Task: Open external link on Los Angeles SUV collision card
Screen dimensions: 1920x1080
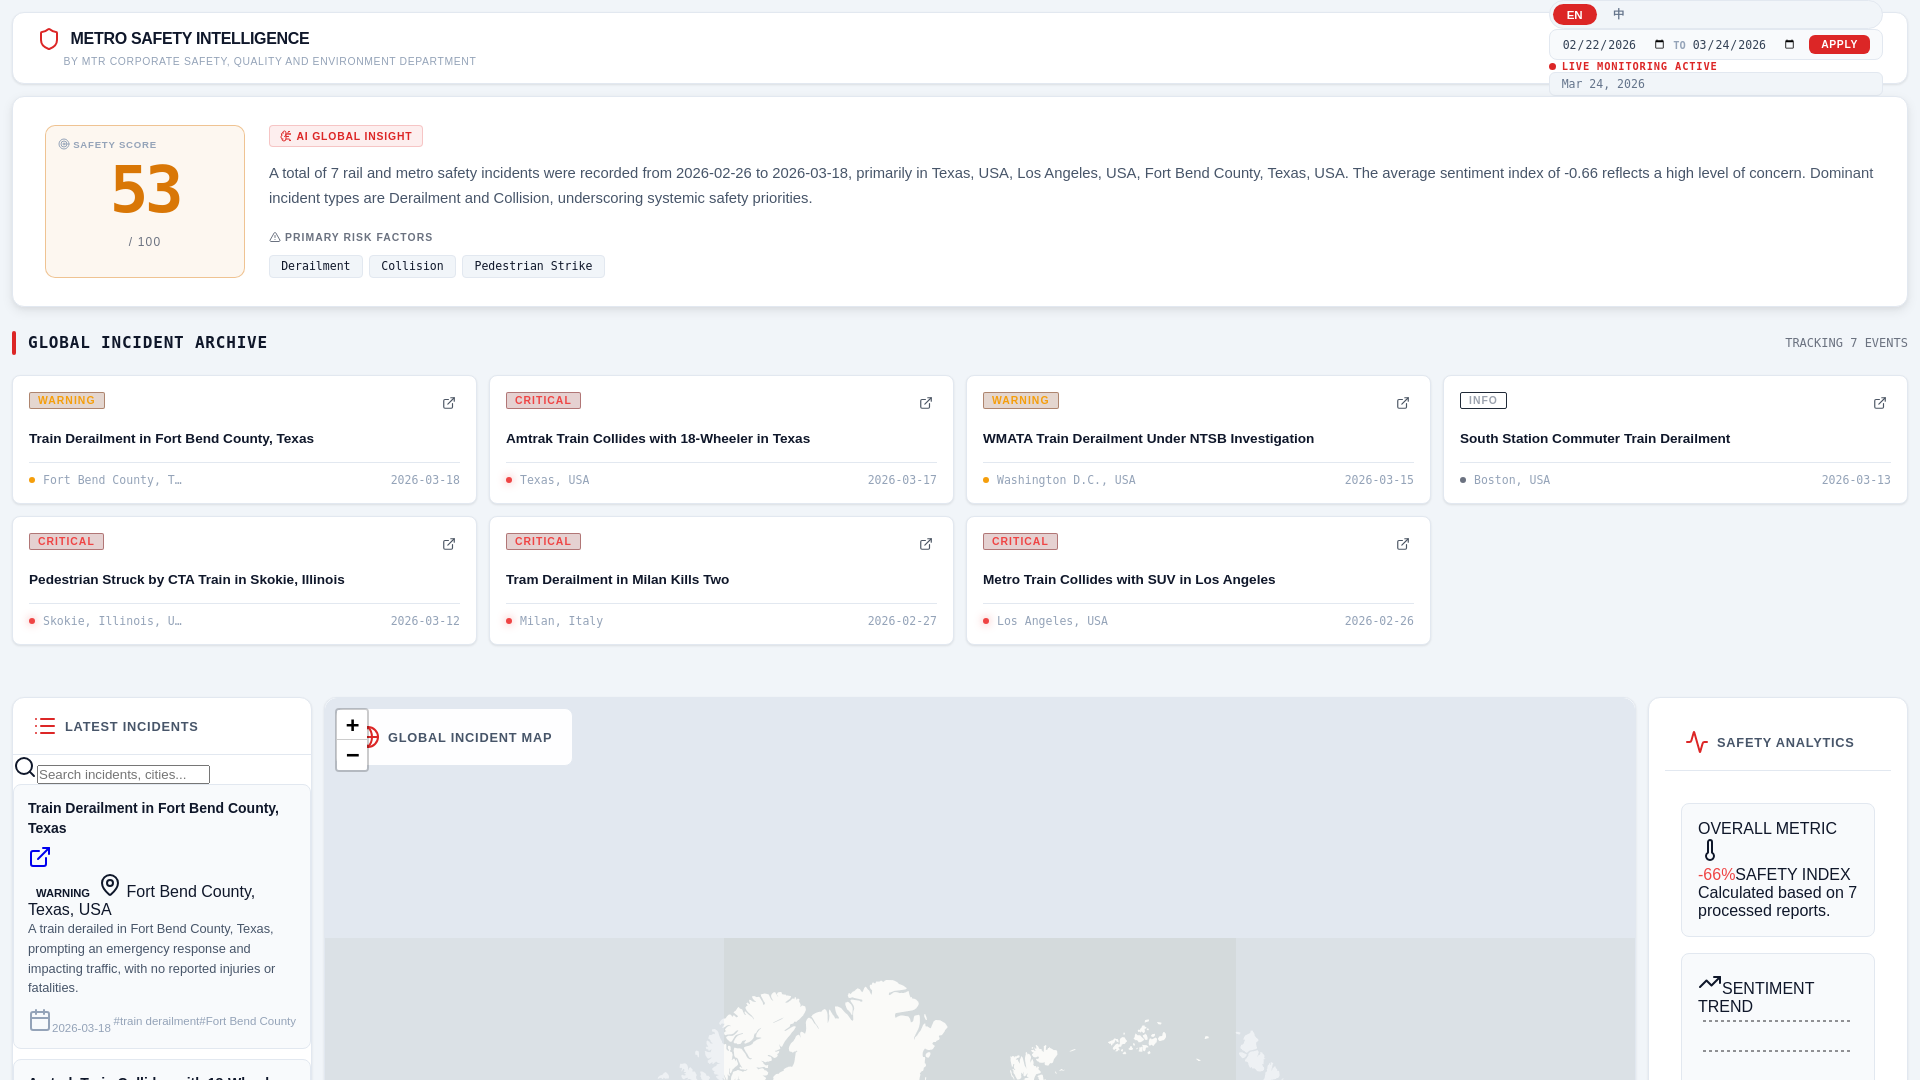Action: (x=1403, y=544)
